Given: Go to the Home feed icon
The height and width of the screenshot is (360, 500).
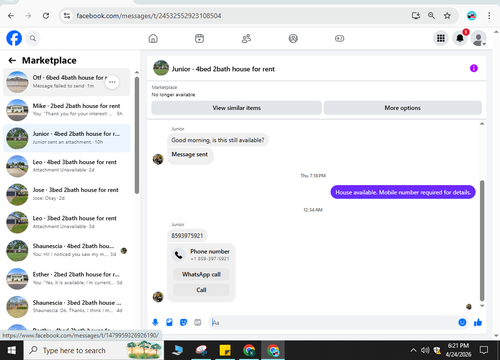Looking at the screenshot, I should pyautogui.click(x=153, y=39).
